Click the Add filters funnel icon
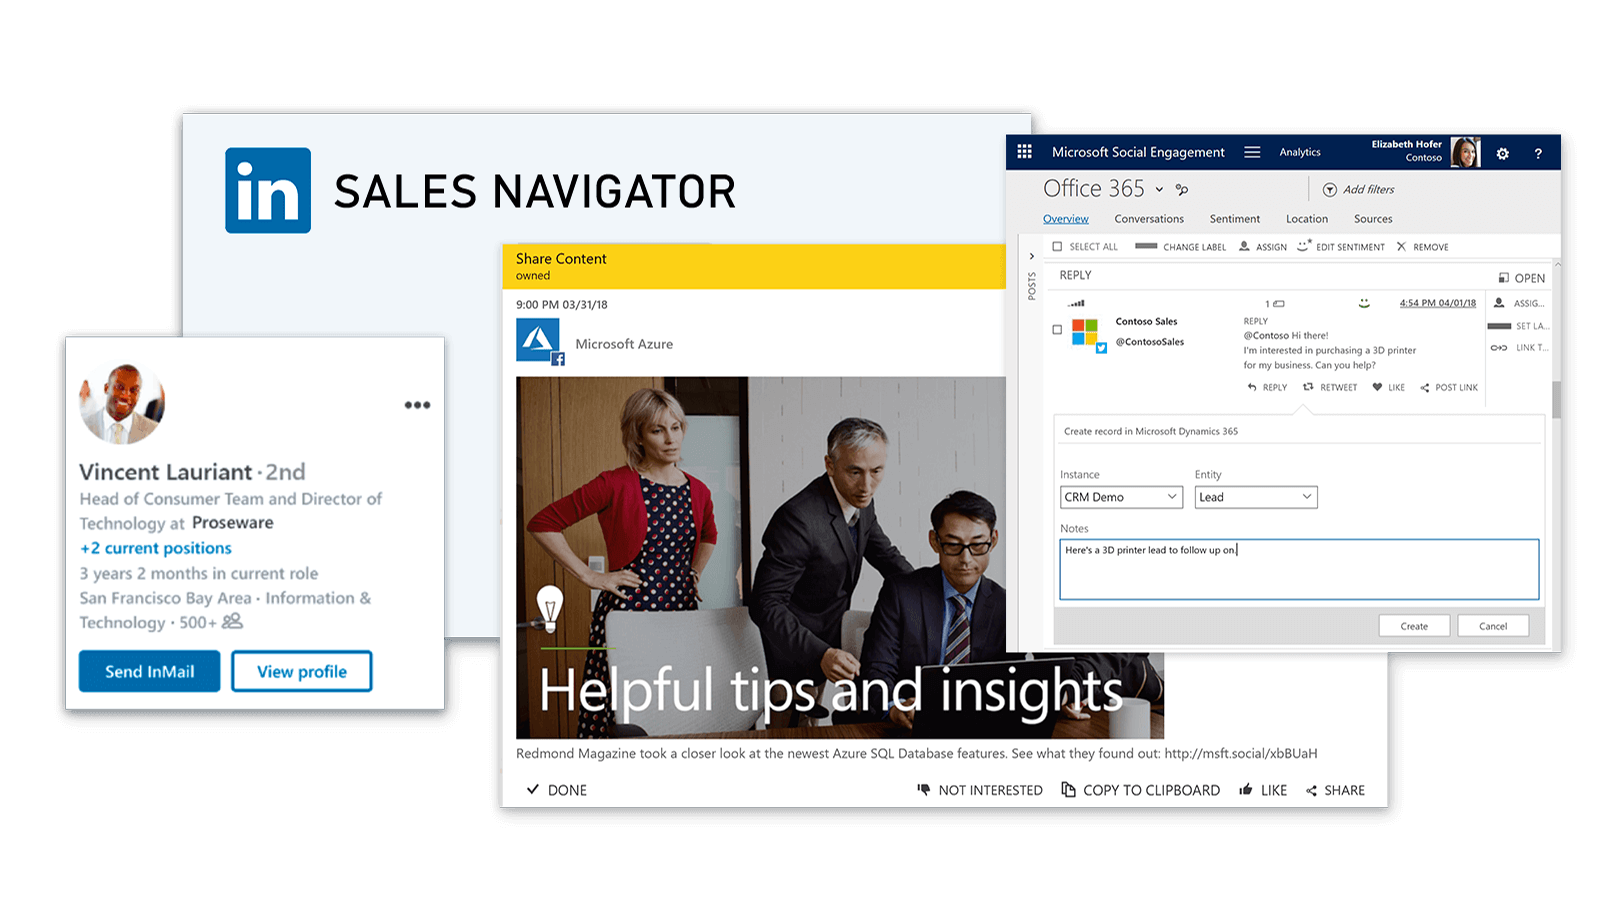 coord(1330,190)
